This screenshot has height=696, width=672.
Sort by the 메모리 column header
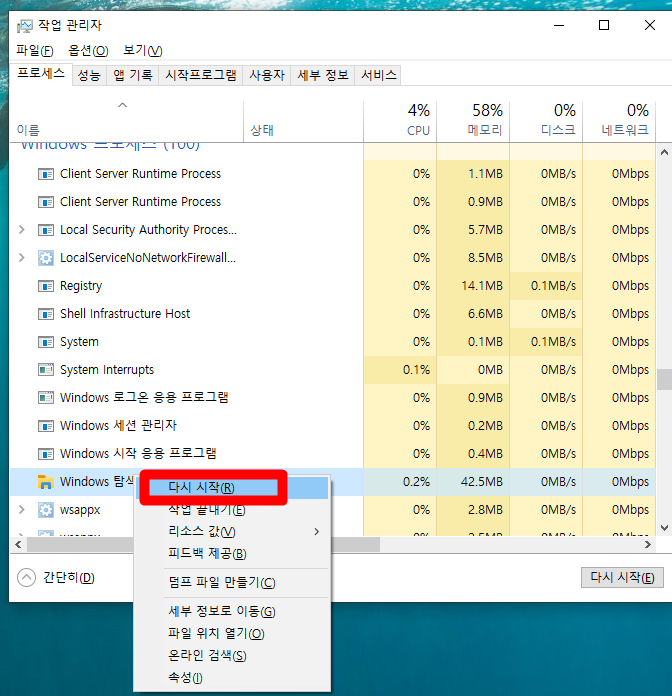point(473,122)
